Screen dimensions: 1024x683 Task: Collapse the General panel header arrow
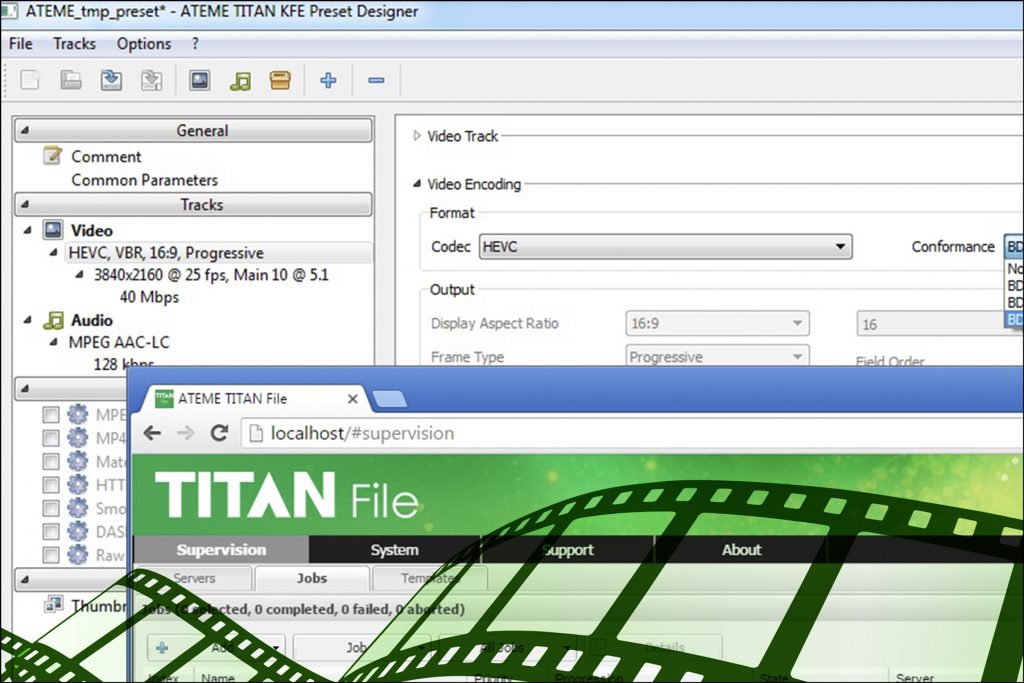point(24,131)
